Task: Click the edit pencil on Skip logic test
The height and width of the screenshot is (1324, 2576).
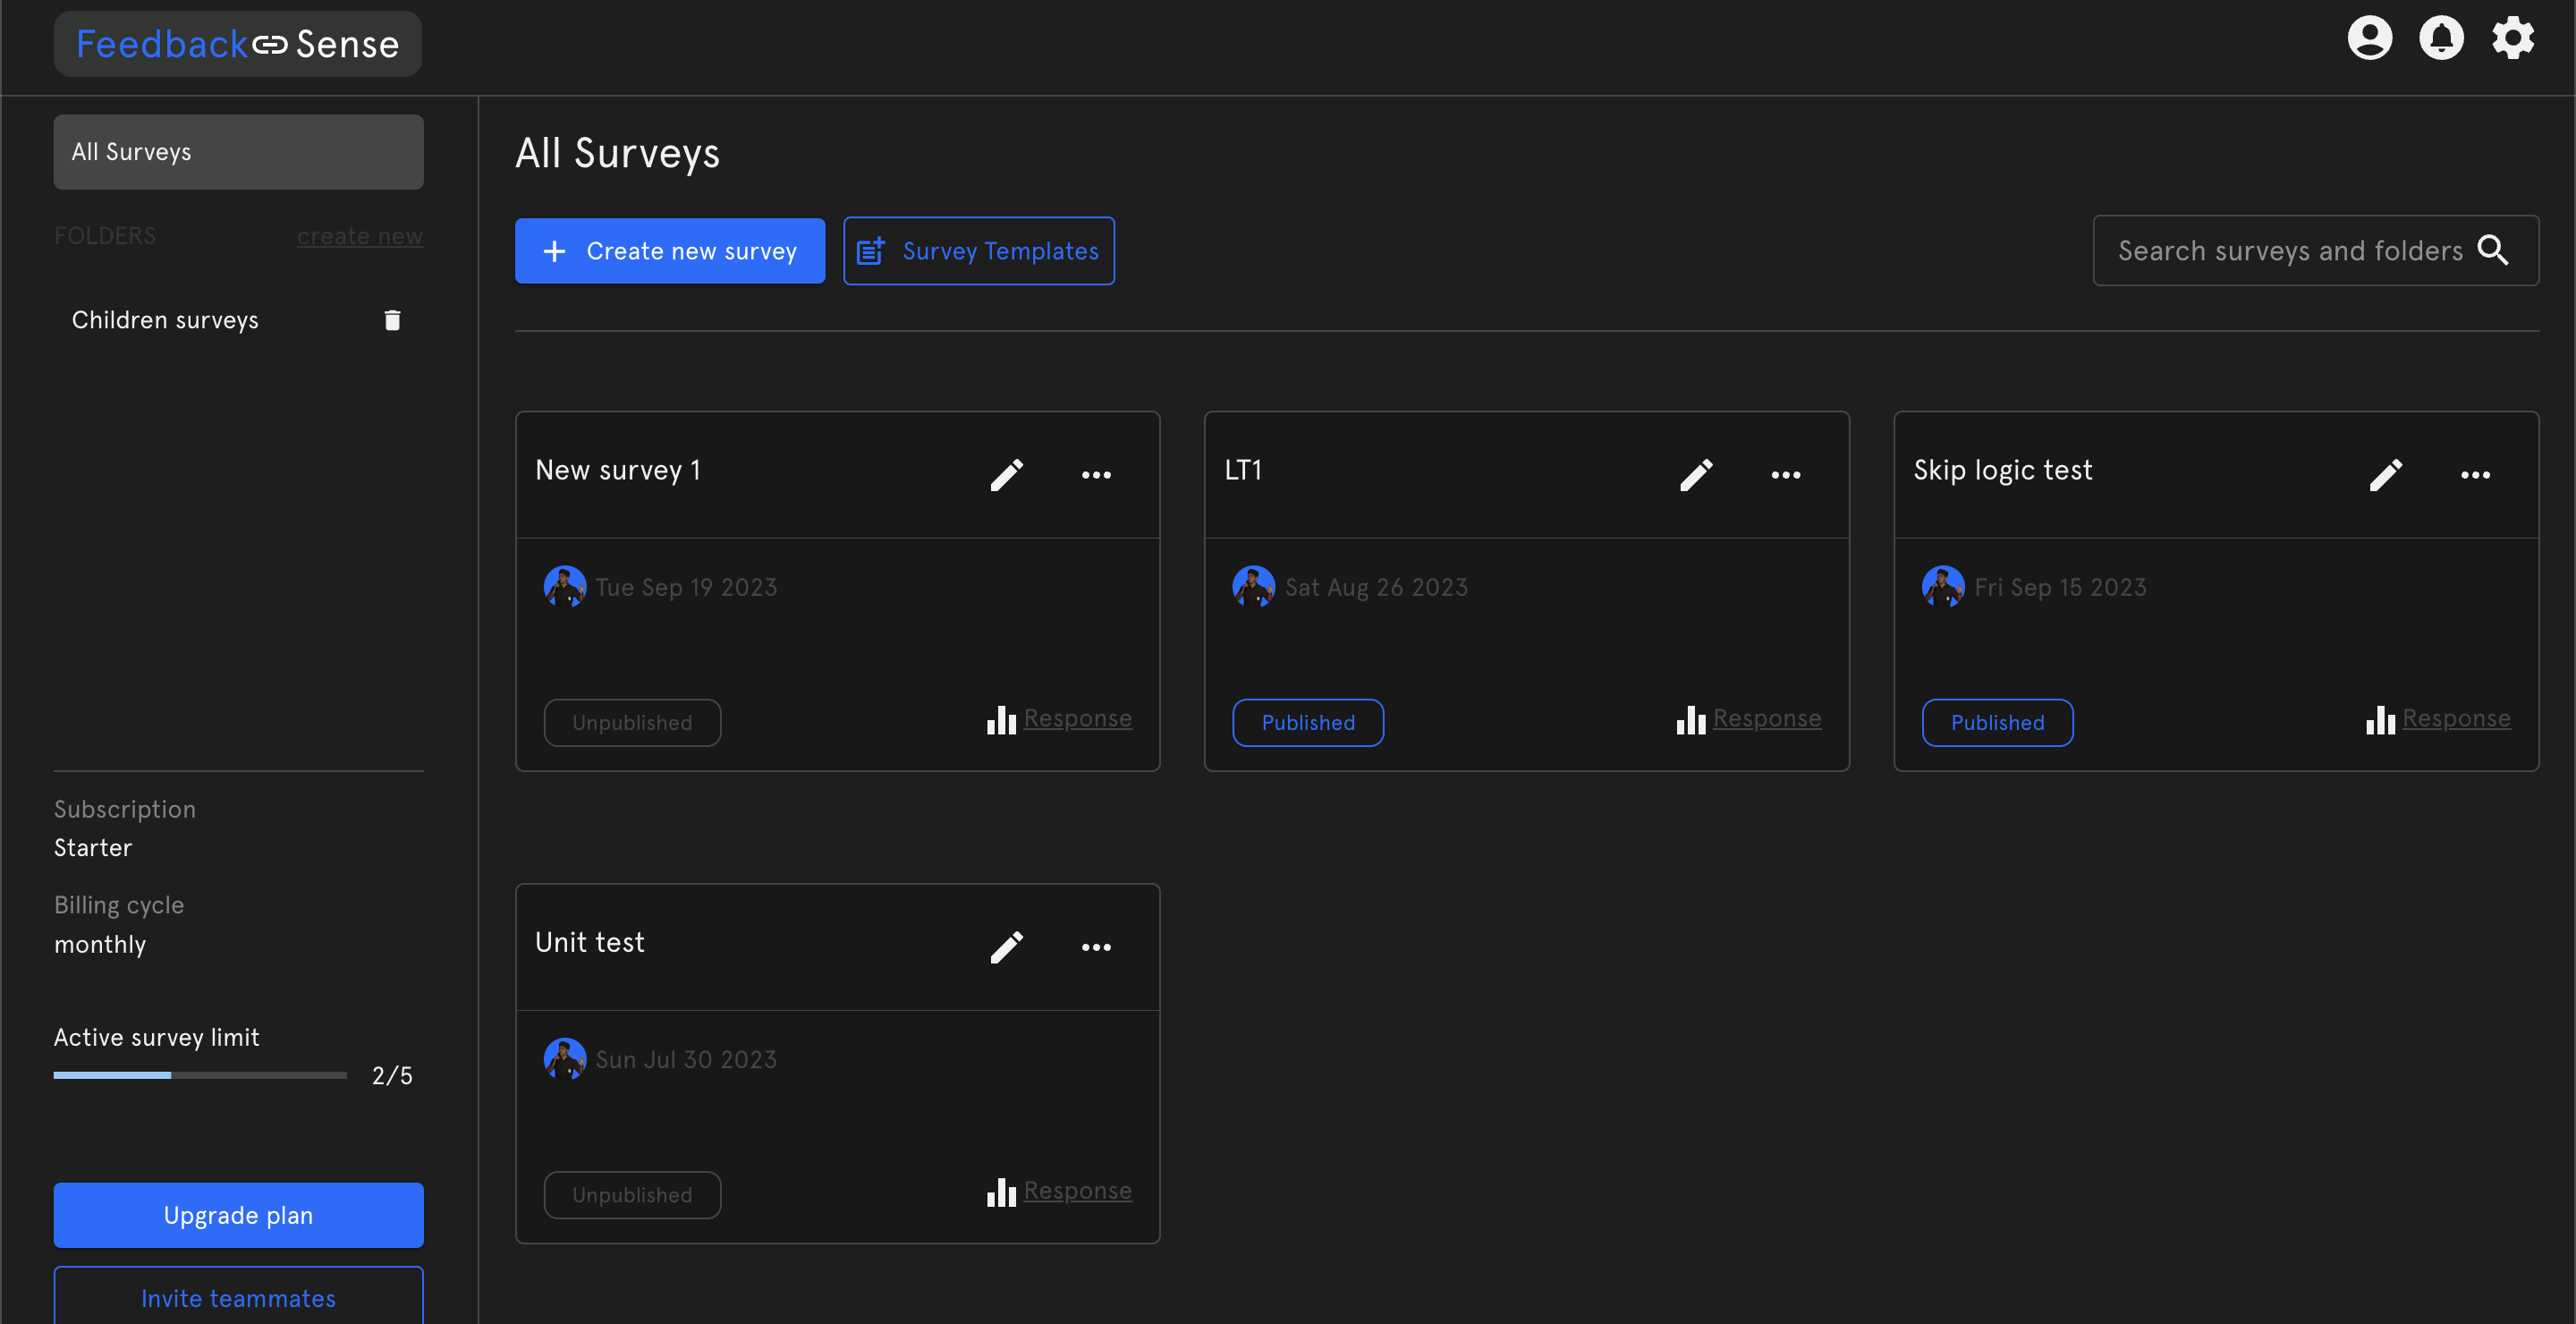Action: coord(2385,474)
